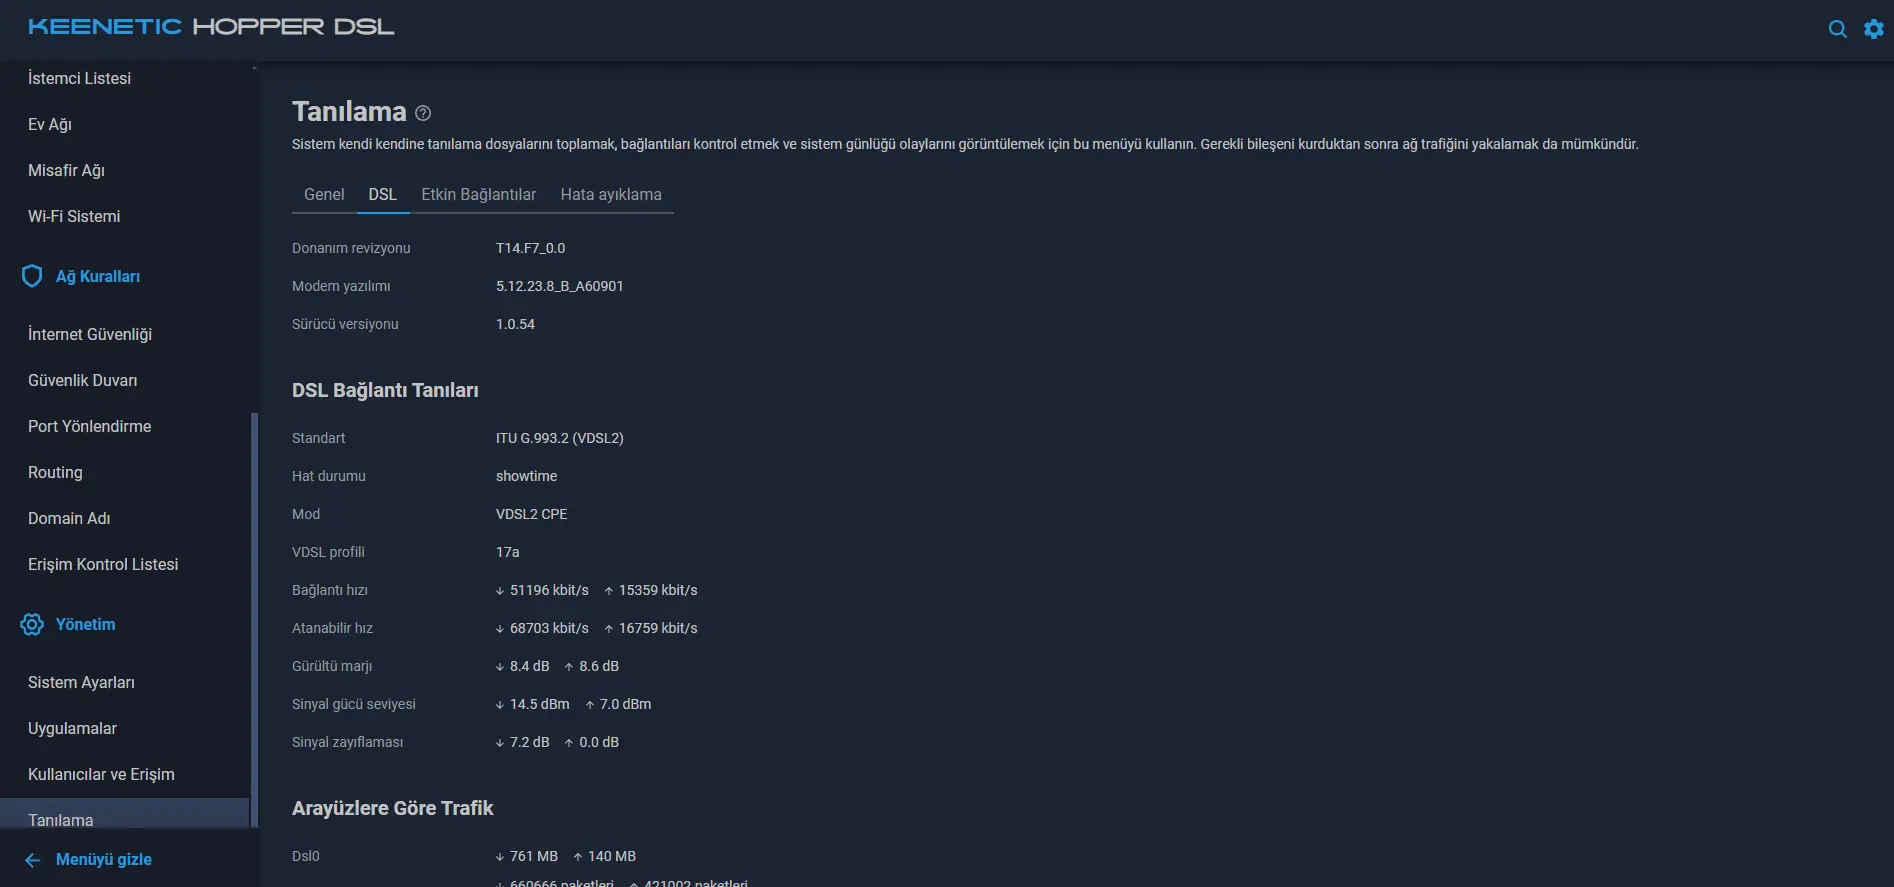Open Misafir Ağı page
This screenshot has width=1894, height=887.
coord(66,170)
